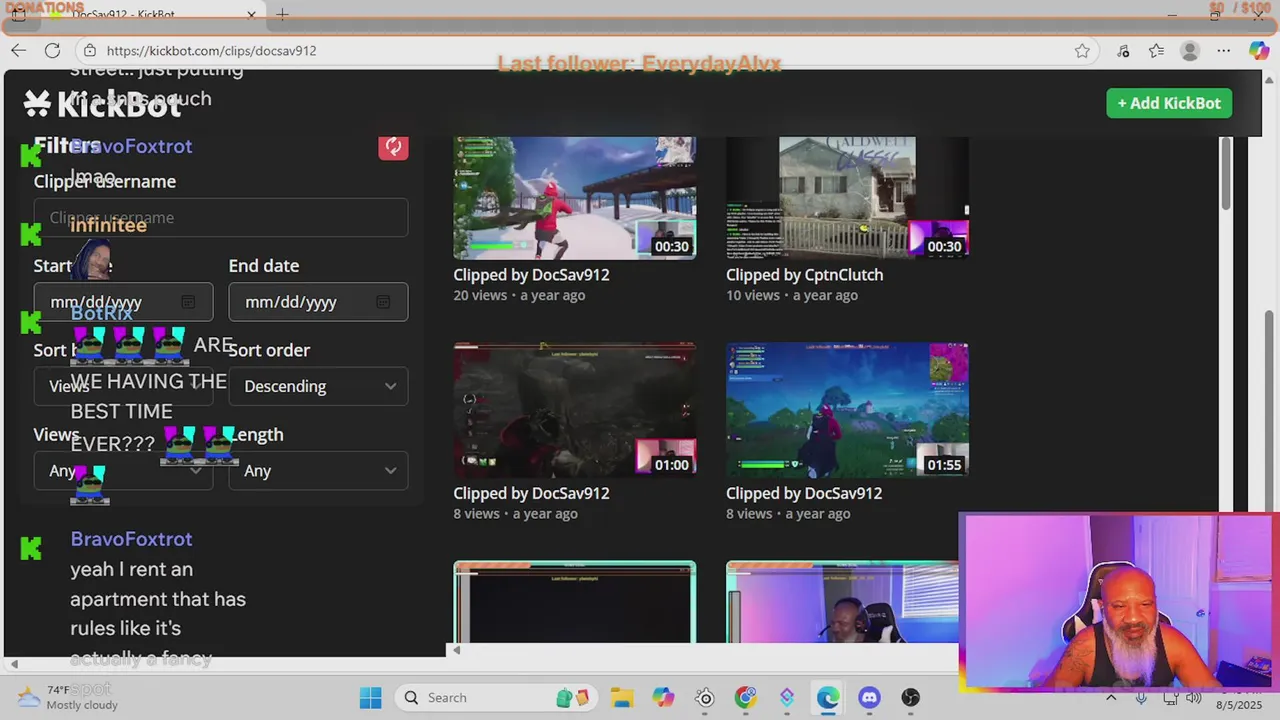Viewport: 1280px width, 720px height.
Task: Open a new browser tab
Action: coord(283,14)
